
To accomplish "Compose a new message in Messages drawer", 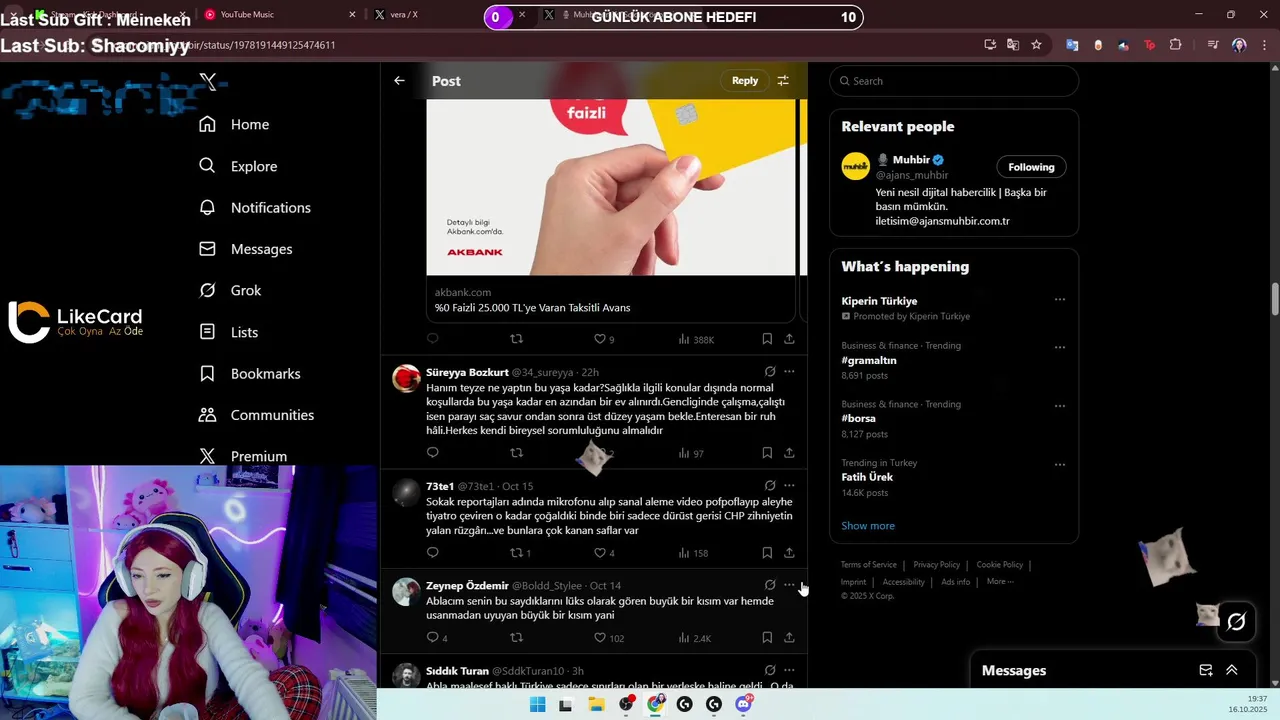I will click(1206, 670).
